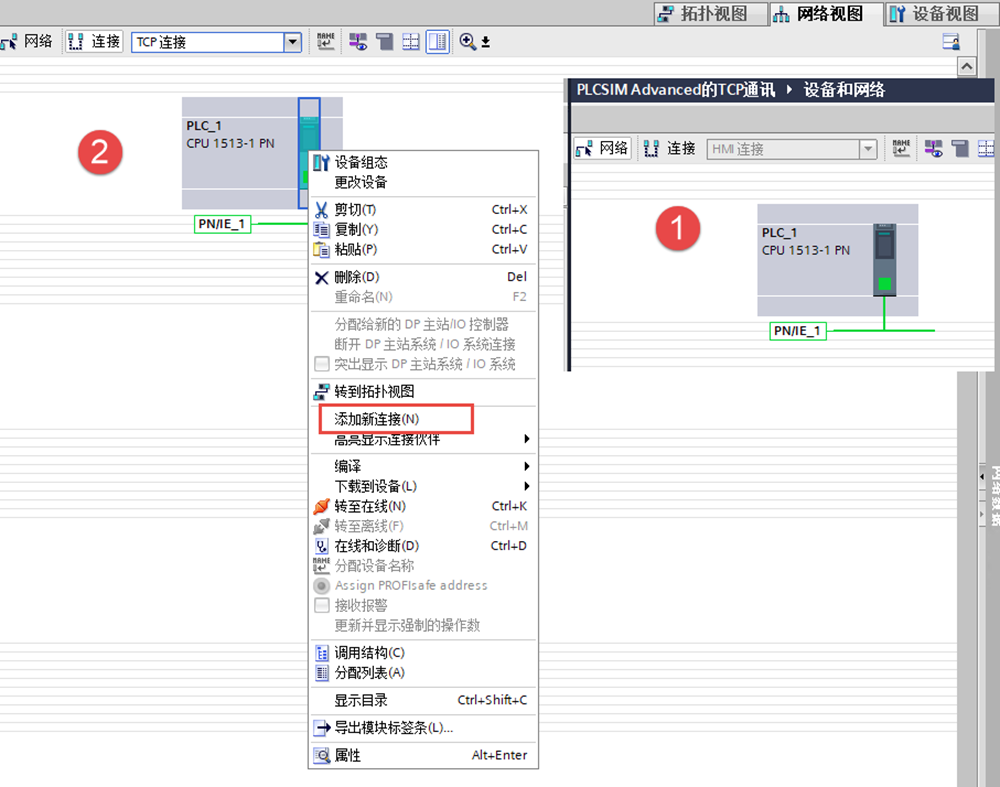Select 添加新连接(N) from context menu
1000x787 pixels.
pyautogui.click(x=376, y=419)
